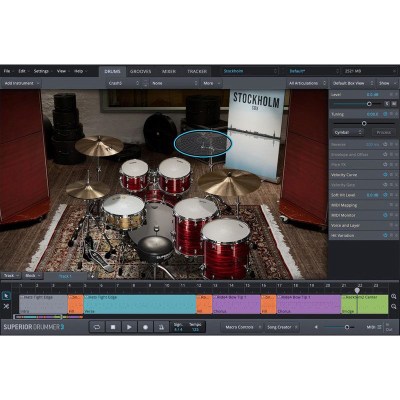
Task: Switch to the Grooves tab
Action: point(140,71)
